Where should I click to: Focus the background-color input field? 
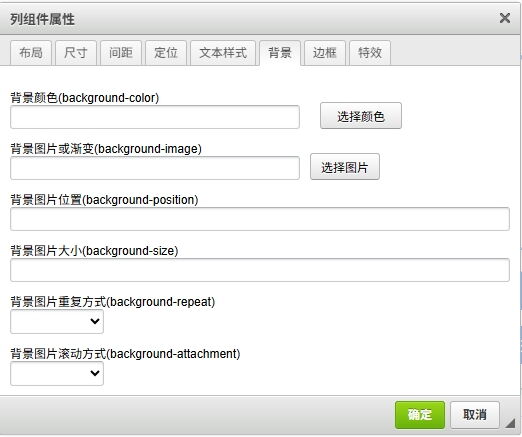155,117
